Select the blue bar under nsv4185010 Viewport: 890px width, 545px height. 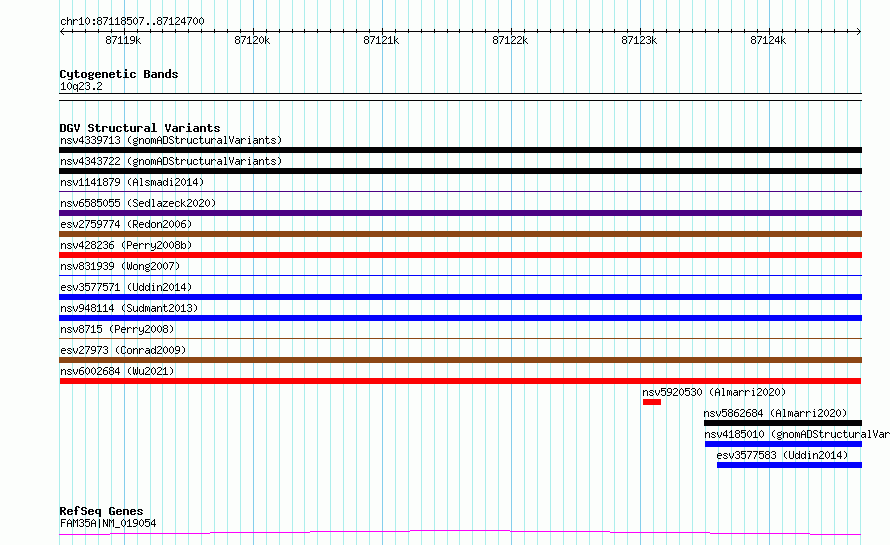(x=783, y=444)
